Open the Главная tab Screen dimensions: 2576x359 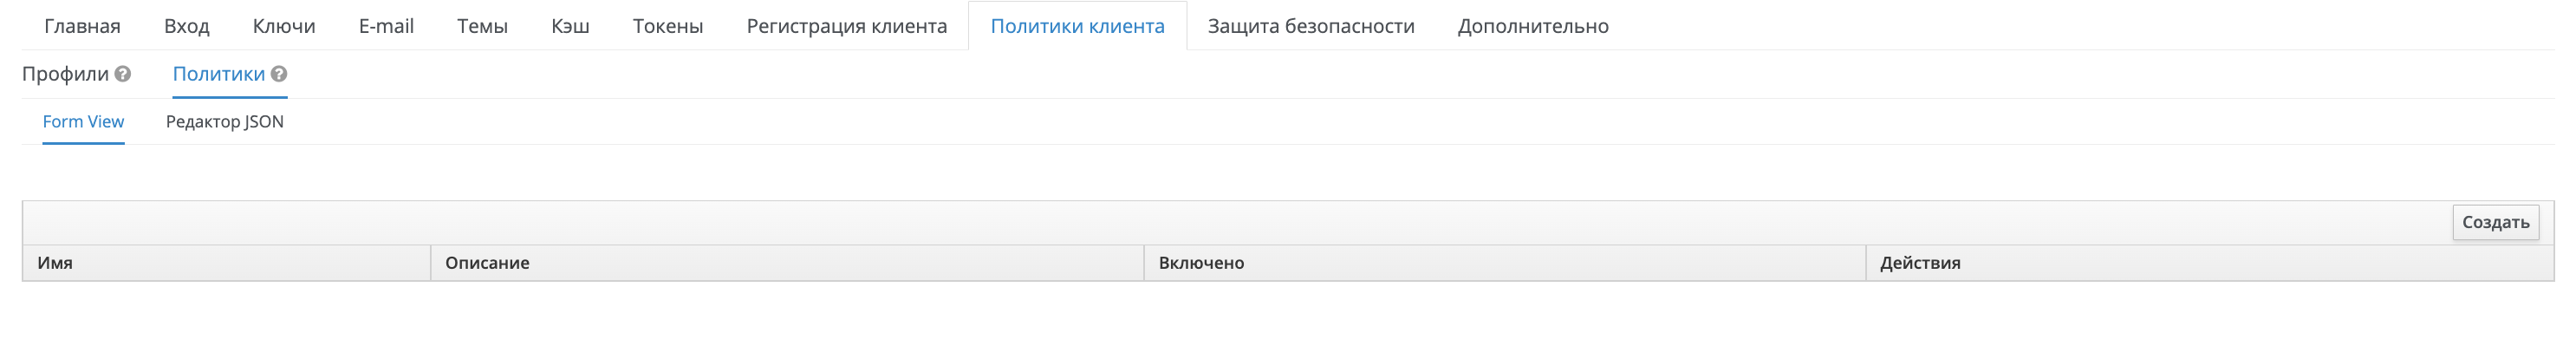[x=82, y=26]
